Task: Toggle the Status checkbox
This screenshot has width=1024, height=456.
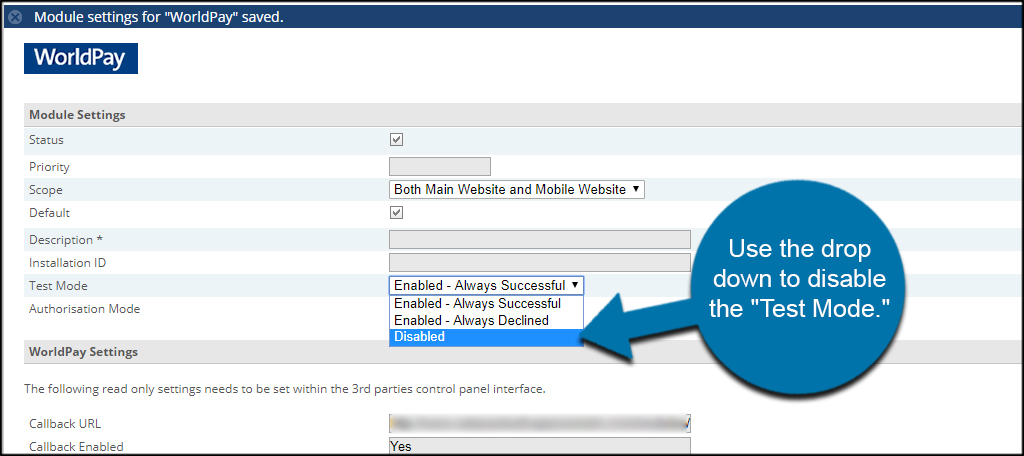Action: [396, 140]
